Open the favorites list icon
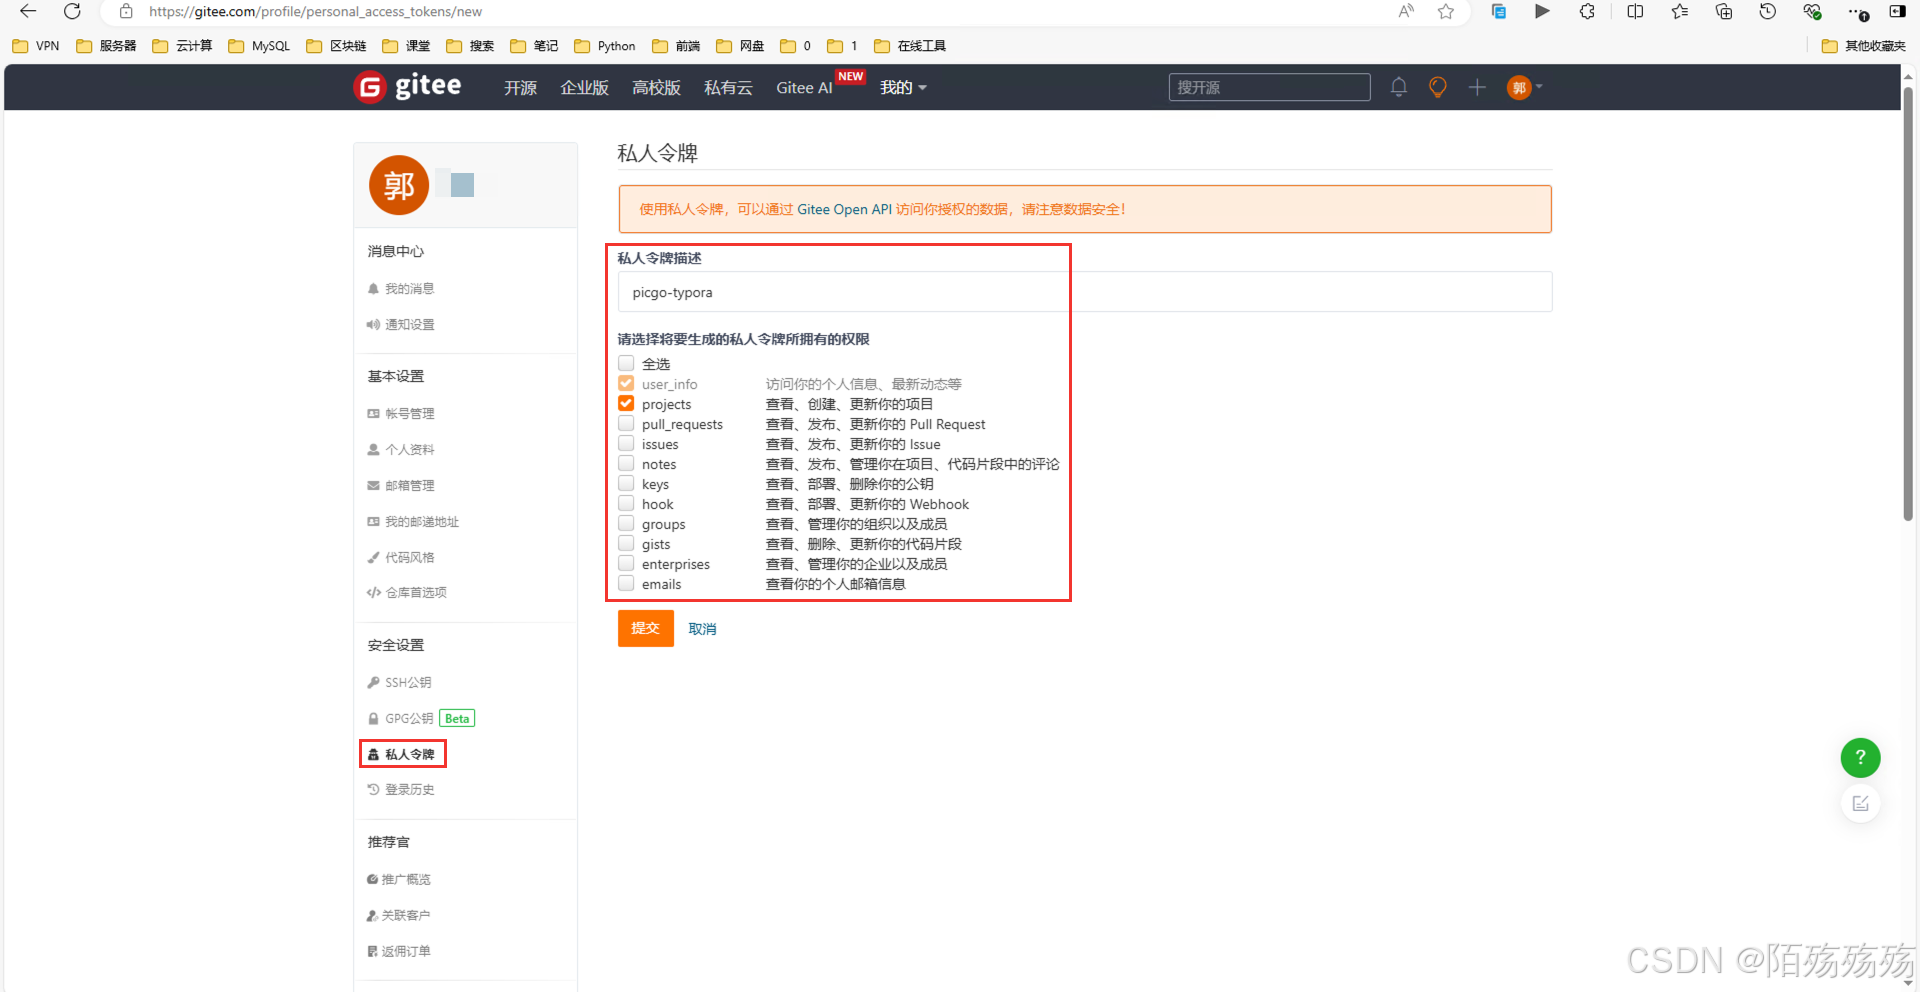1920x992 pixels. click(1679, 12)
